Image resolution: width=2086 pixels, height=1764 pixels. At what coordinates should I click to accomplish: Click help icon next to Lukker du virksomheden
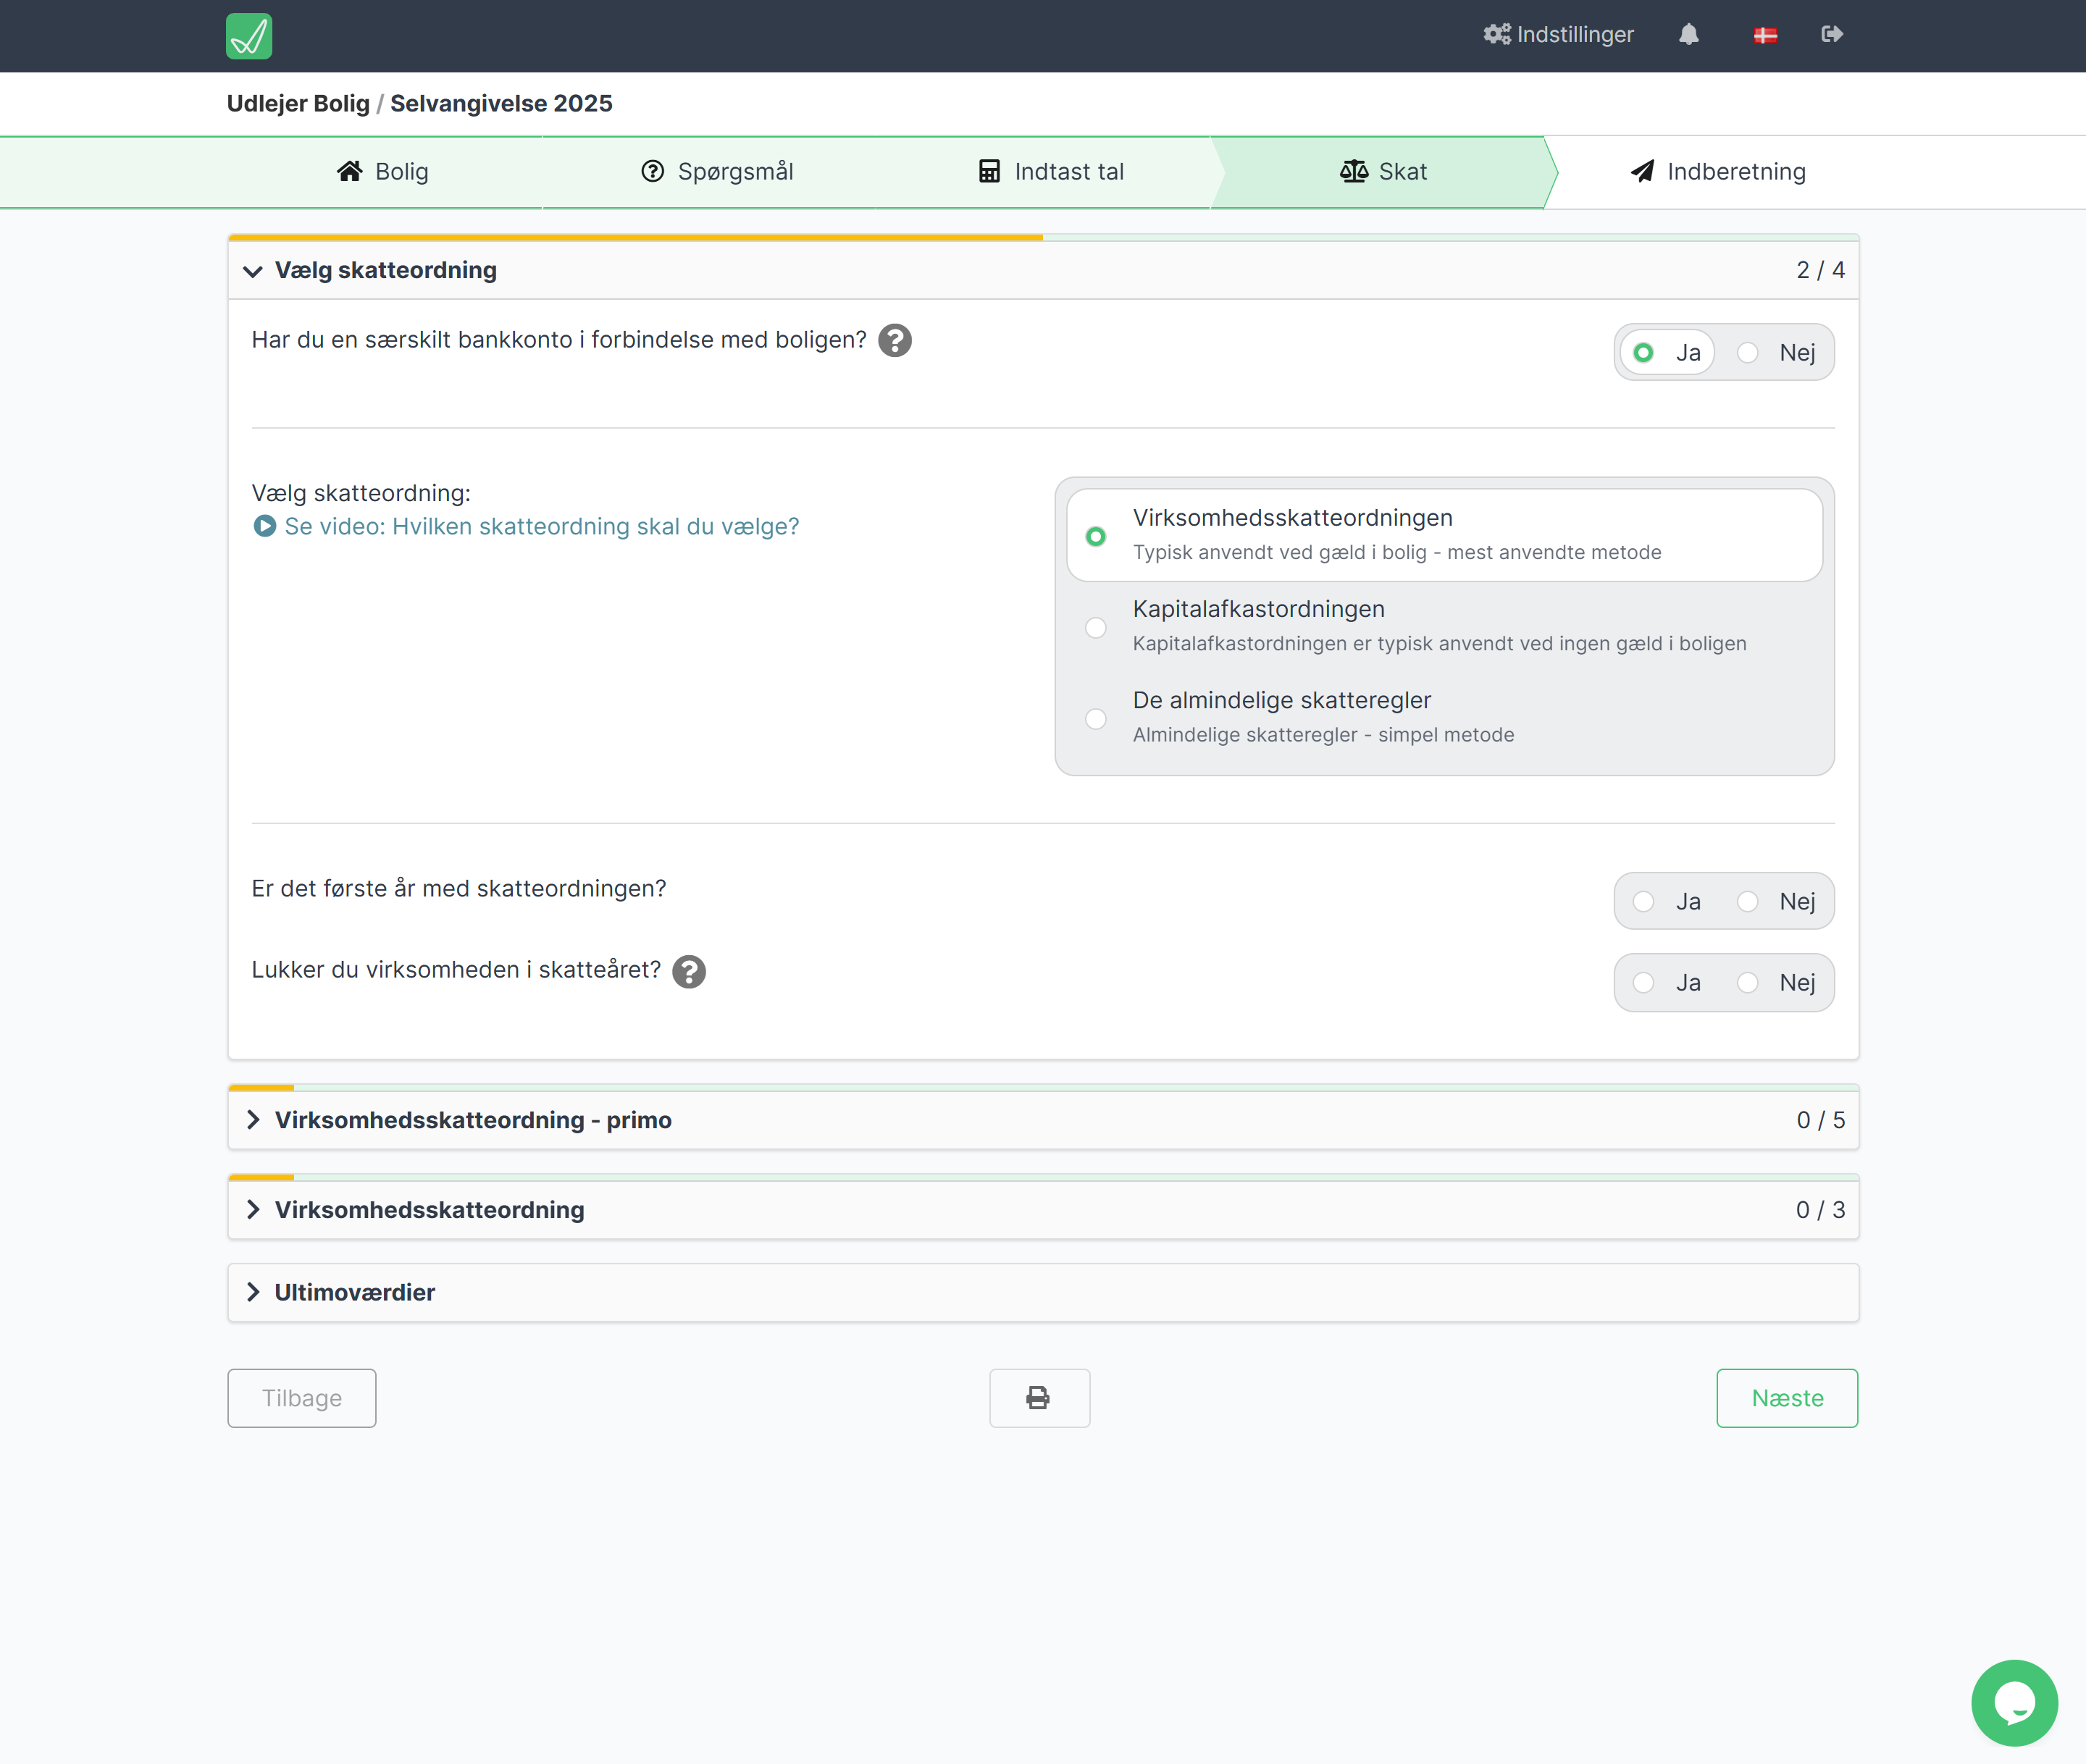tap(688, 971)
